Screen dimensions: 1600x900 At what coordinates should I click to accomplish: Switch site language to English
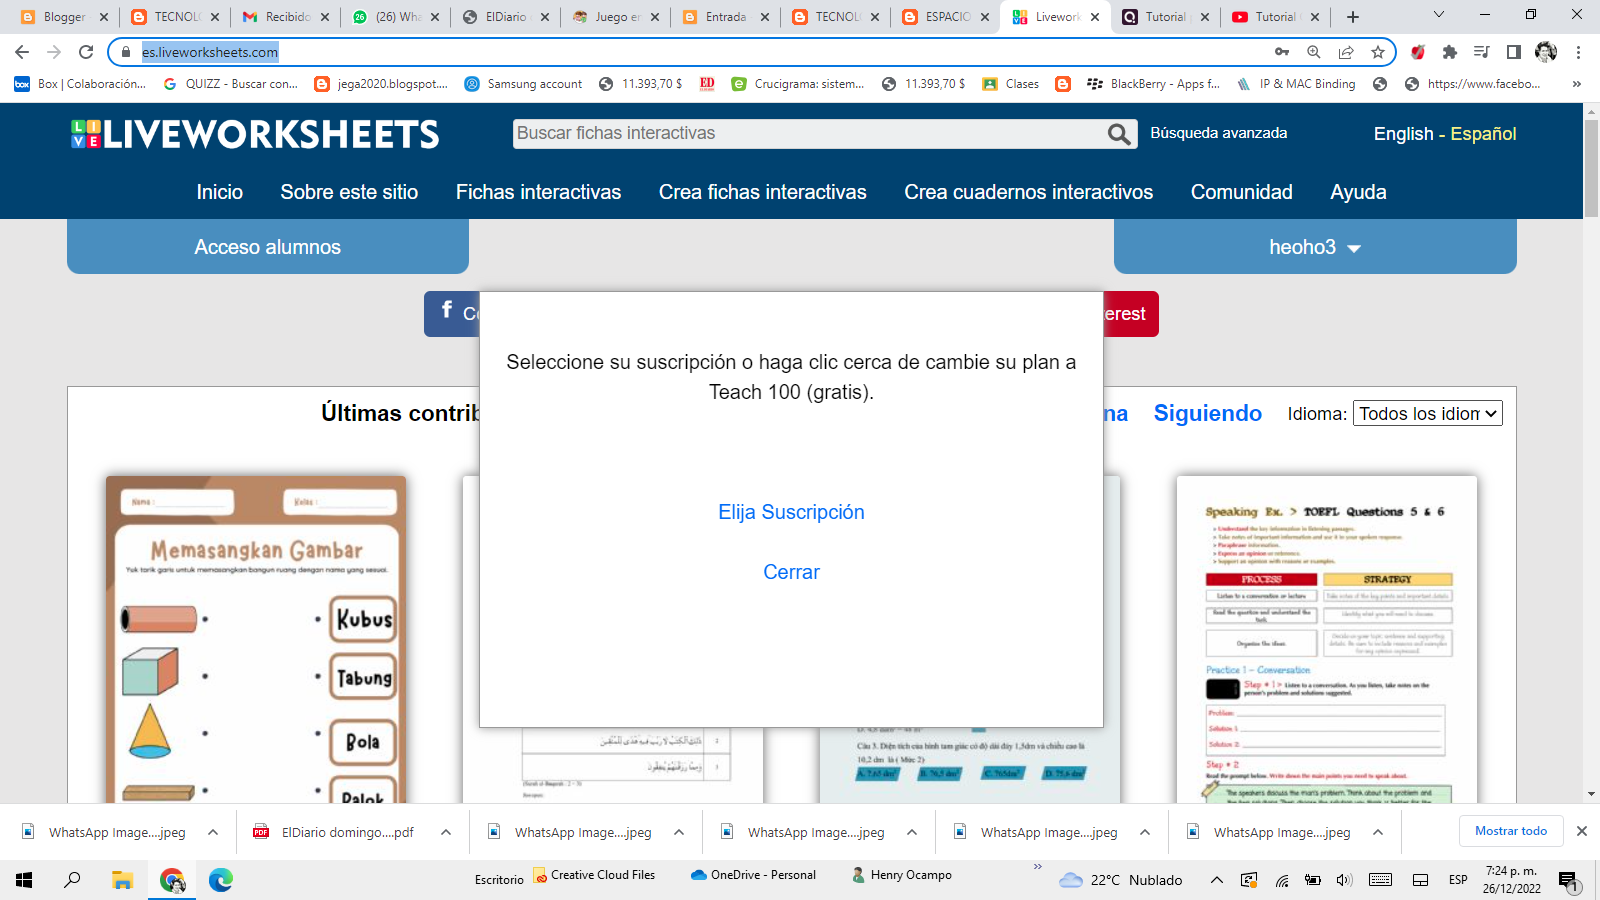tap(1403, 134)
